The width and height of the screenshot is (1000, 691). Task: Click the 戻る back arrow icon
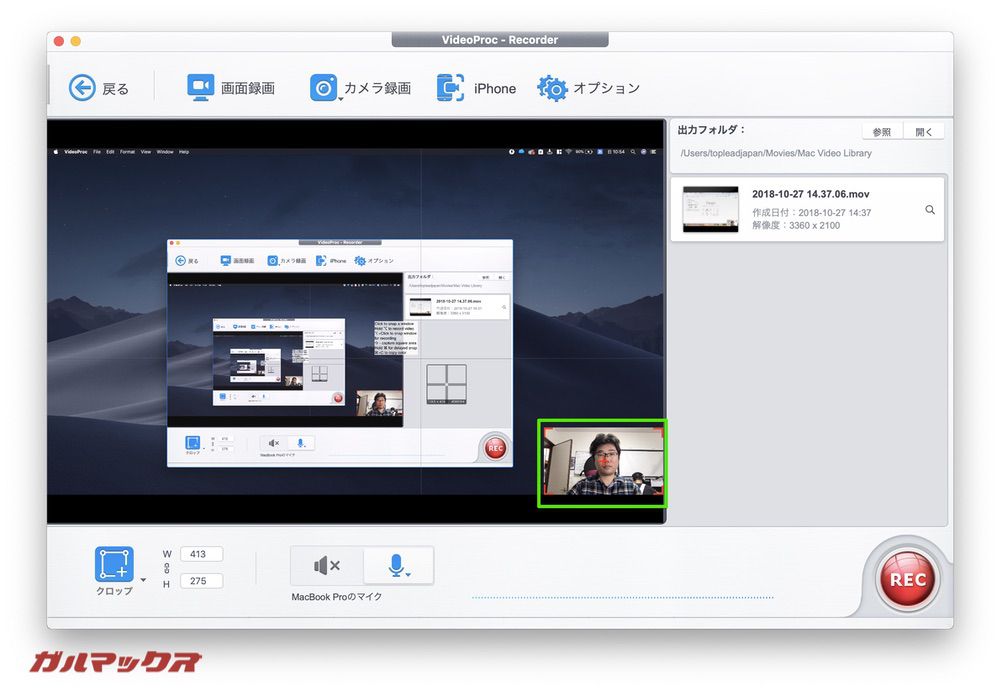pyautogui.click(x=83, y=88)
